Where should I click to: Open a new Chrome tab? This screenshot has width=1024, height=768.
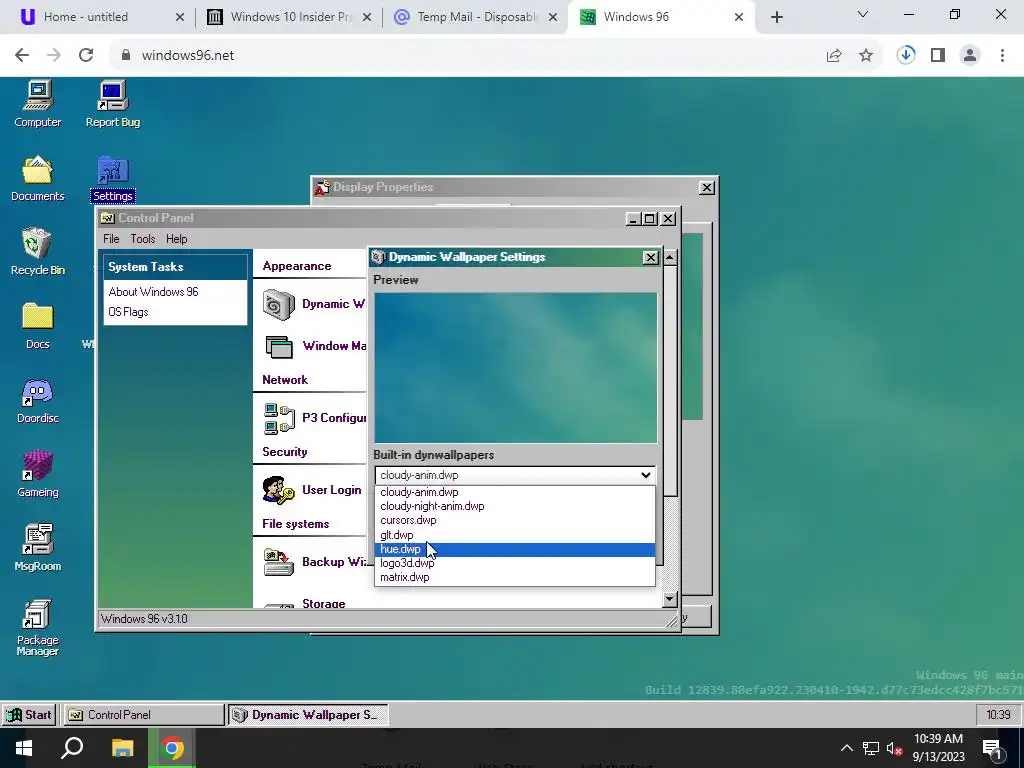776,17
